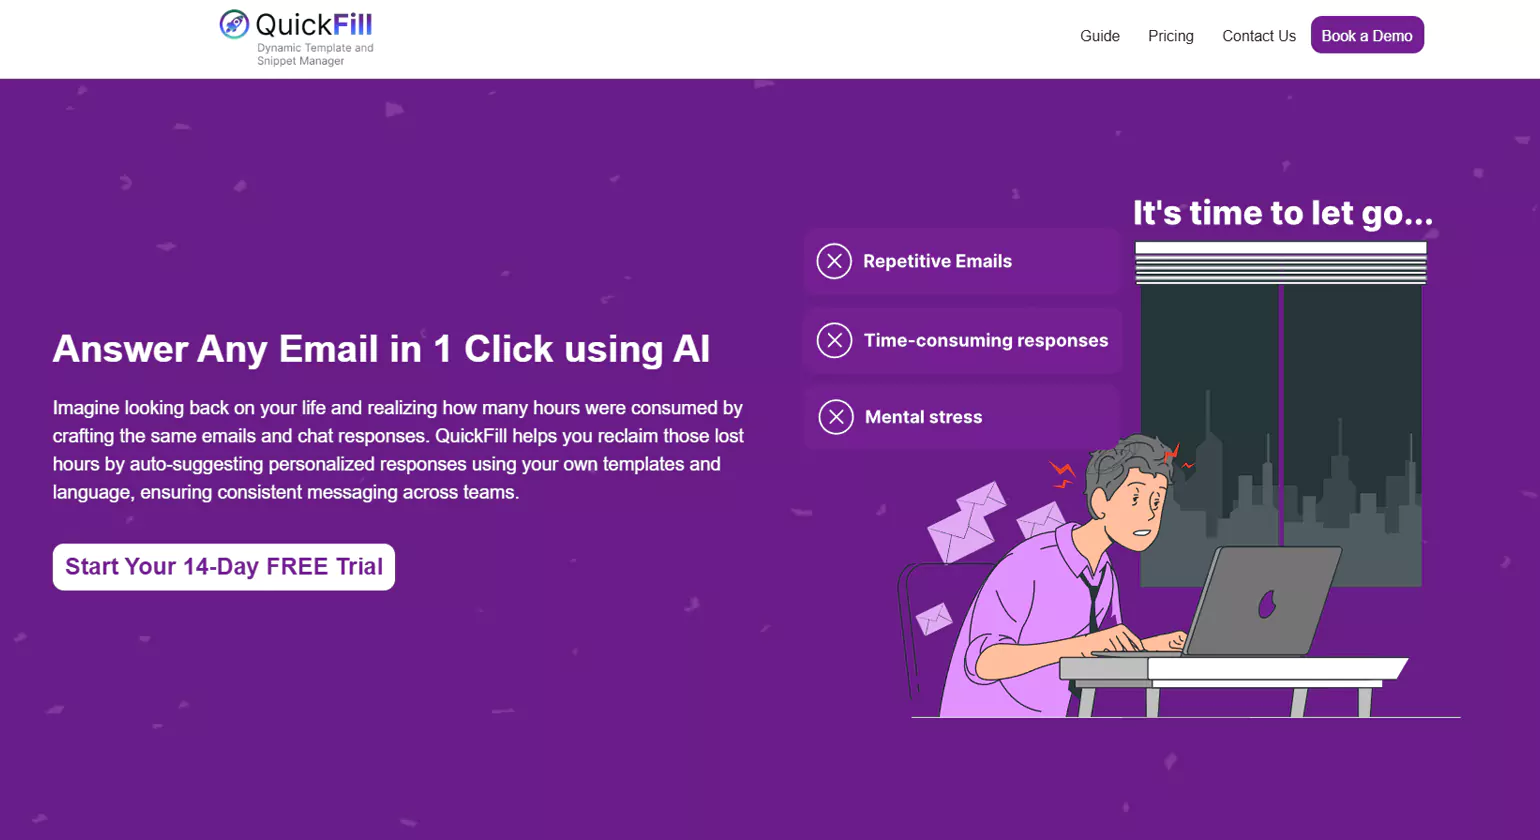Click the Book a Demo button
Screen dimensions: 1540x840
coord(1367,35)
